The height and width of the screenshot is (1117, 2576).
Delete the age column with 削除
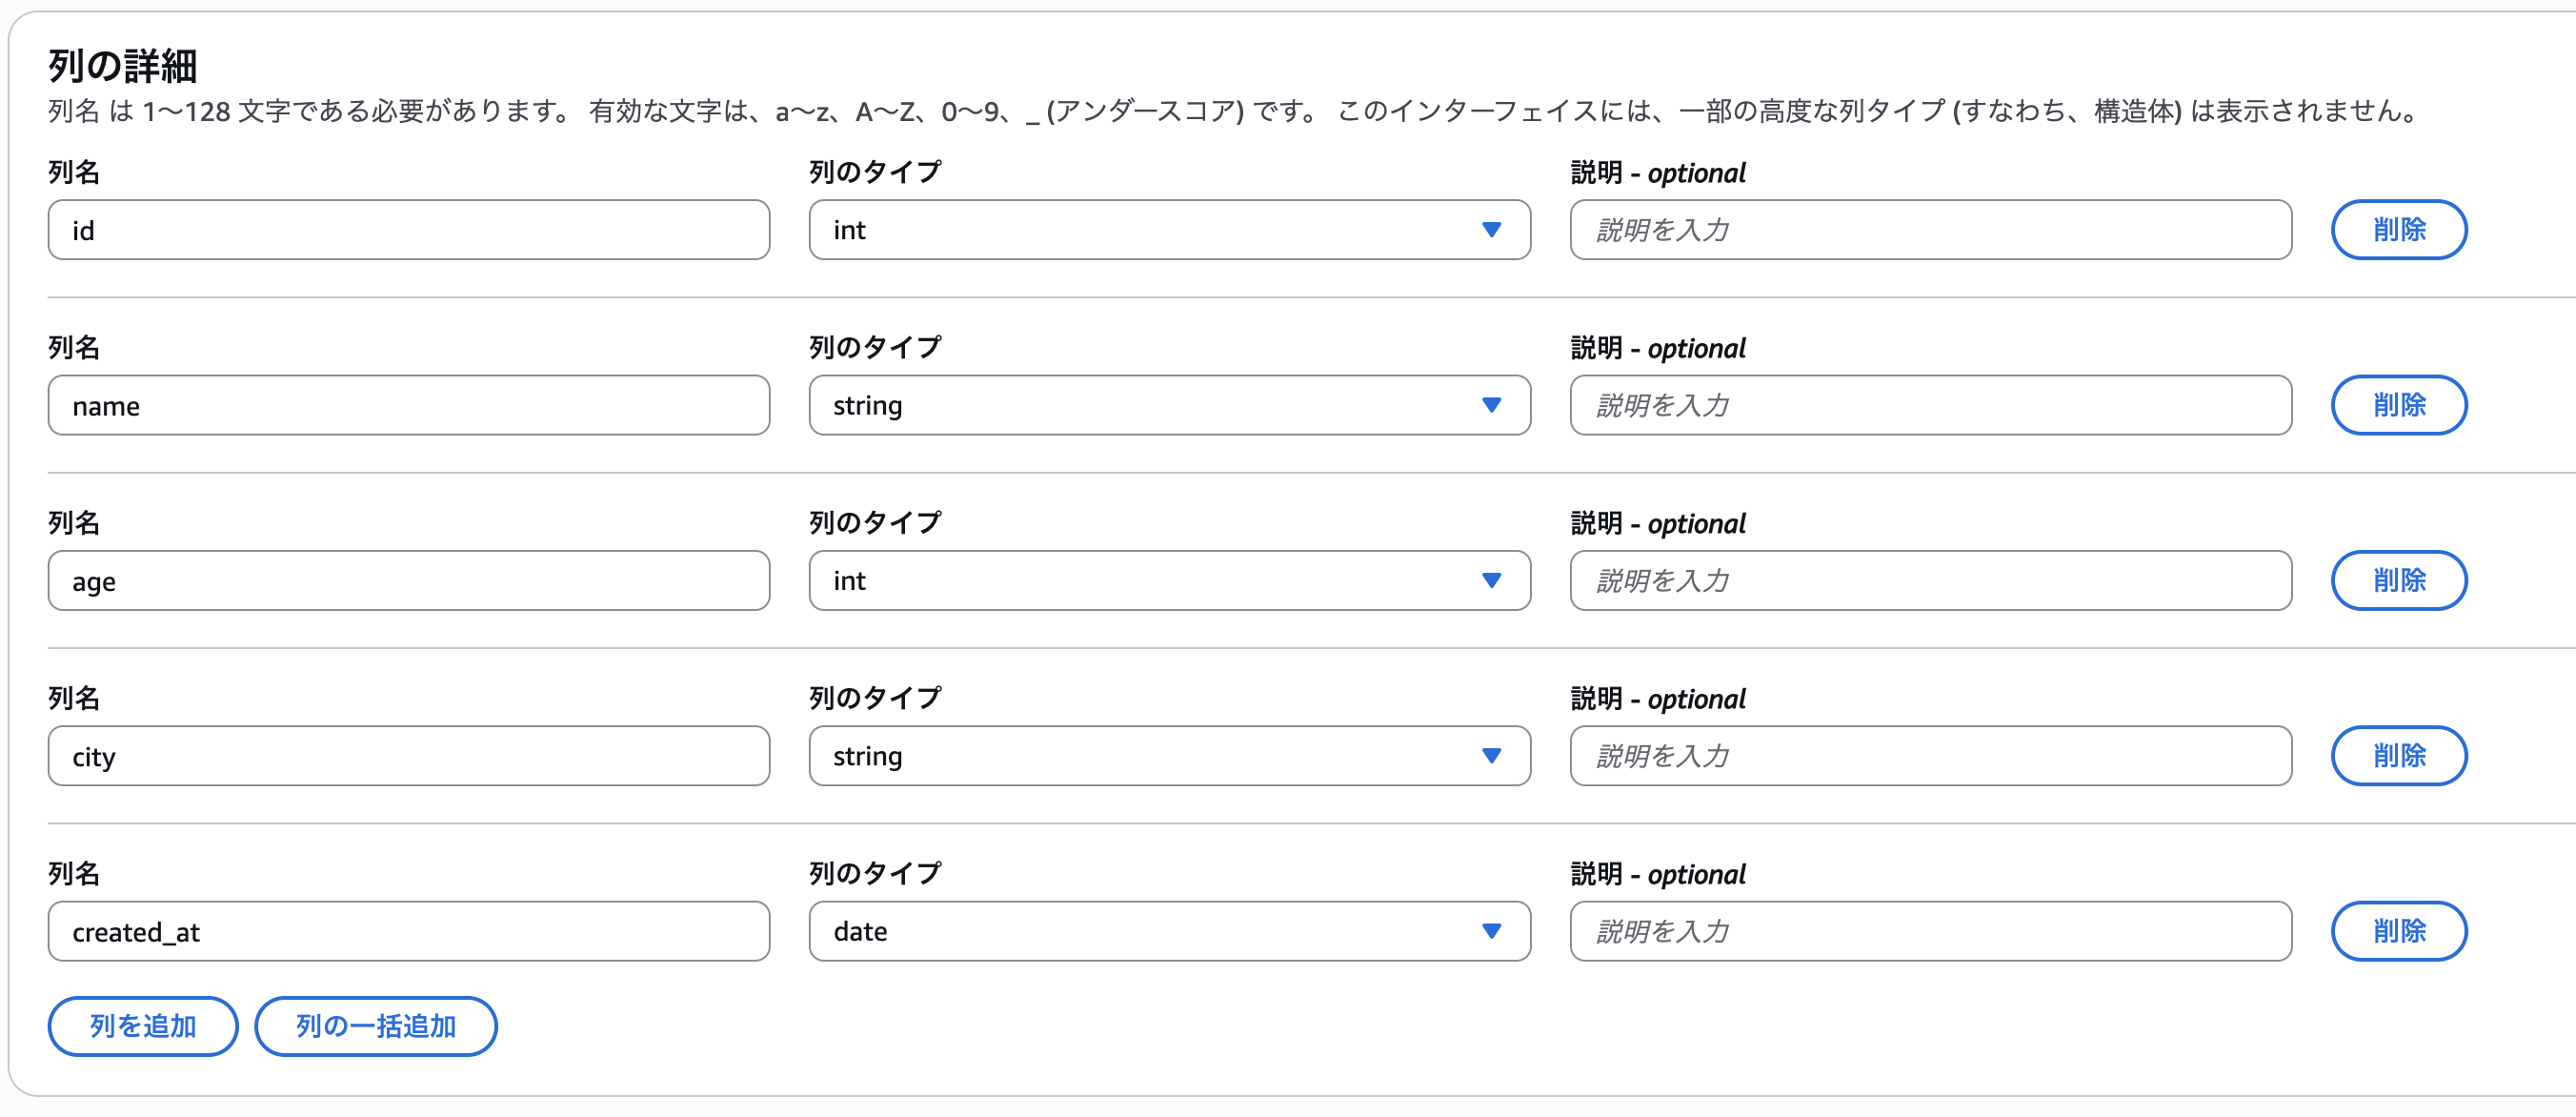coord(2398,580)
